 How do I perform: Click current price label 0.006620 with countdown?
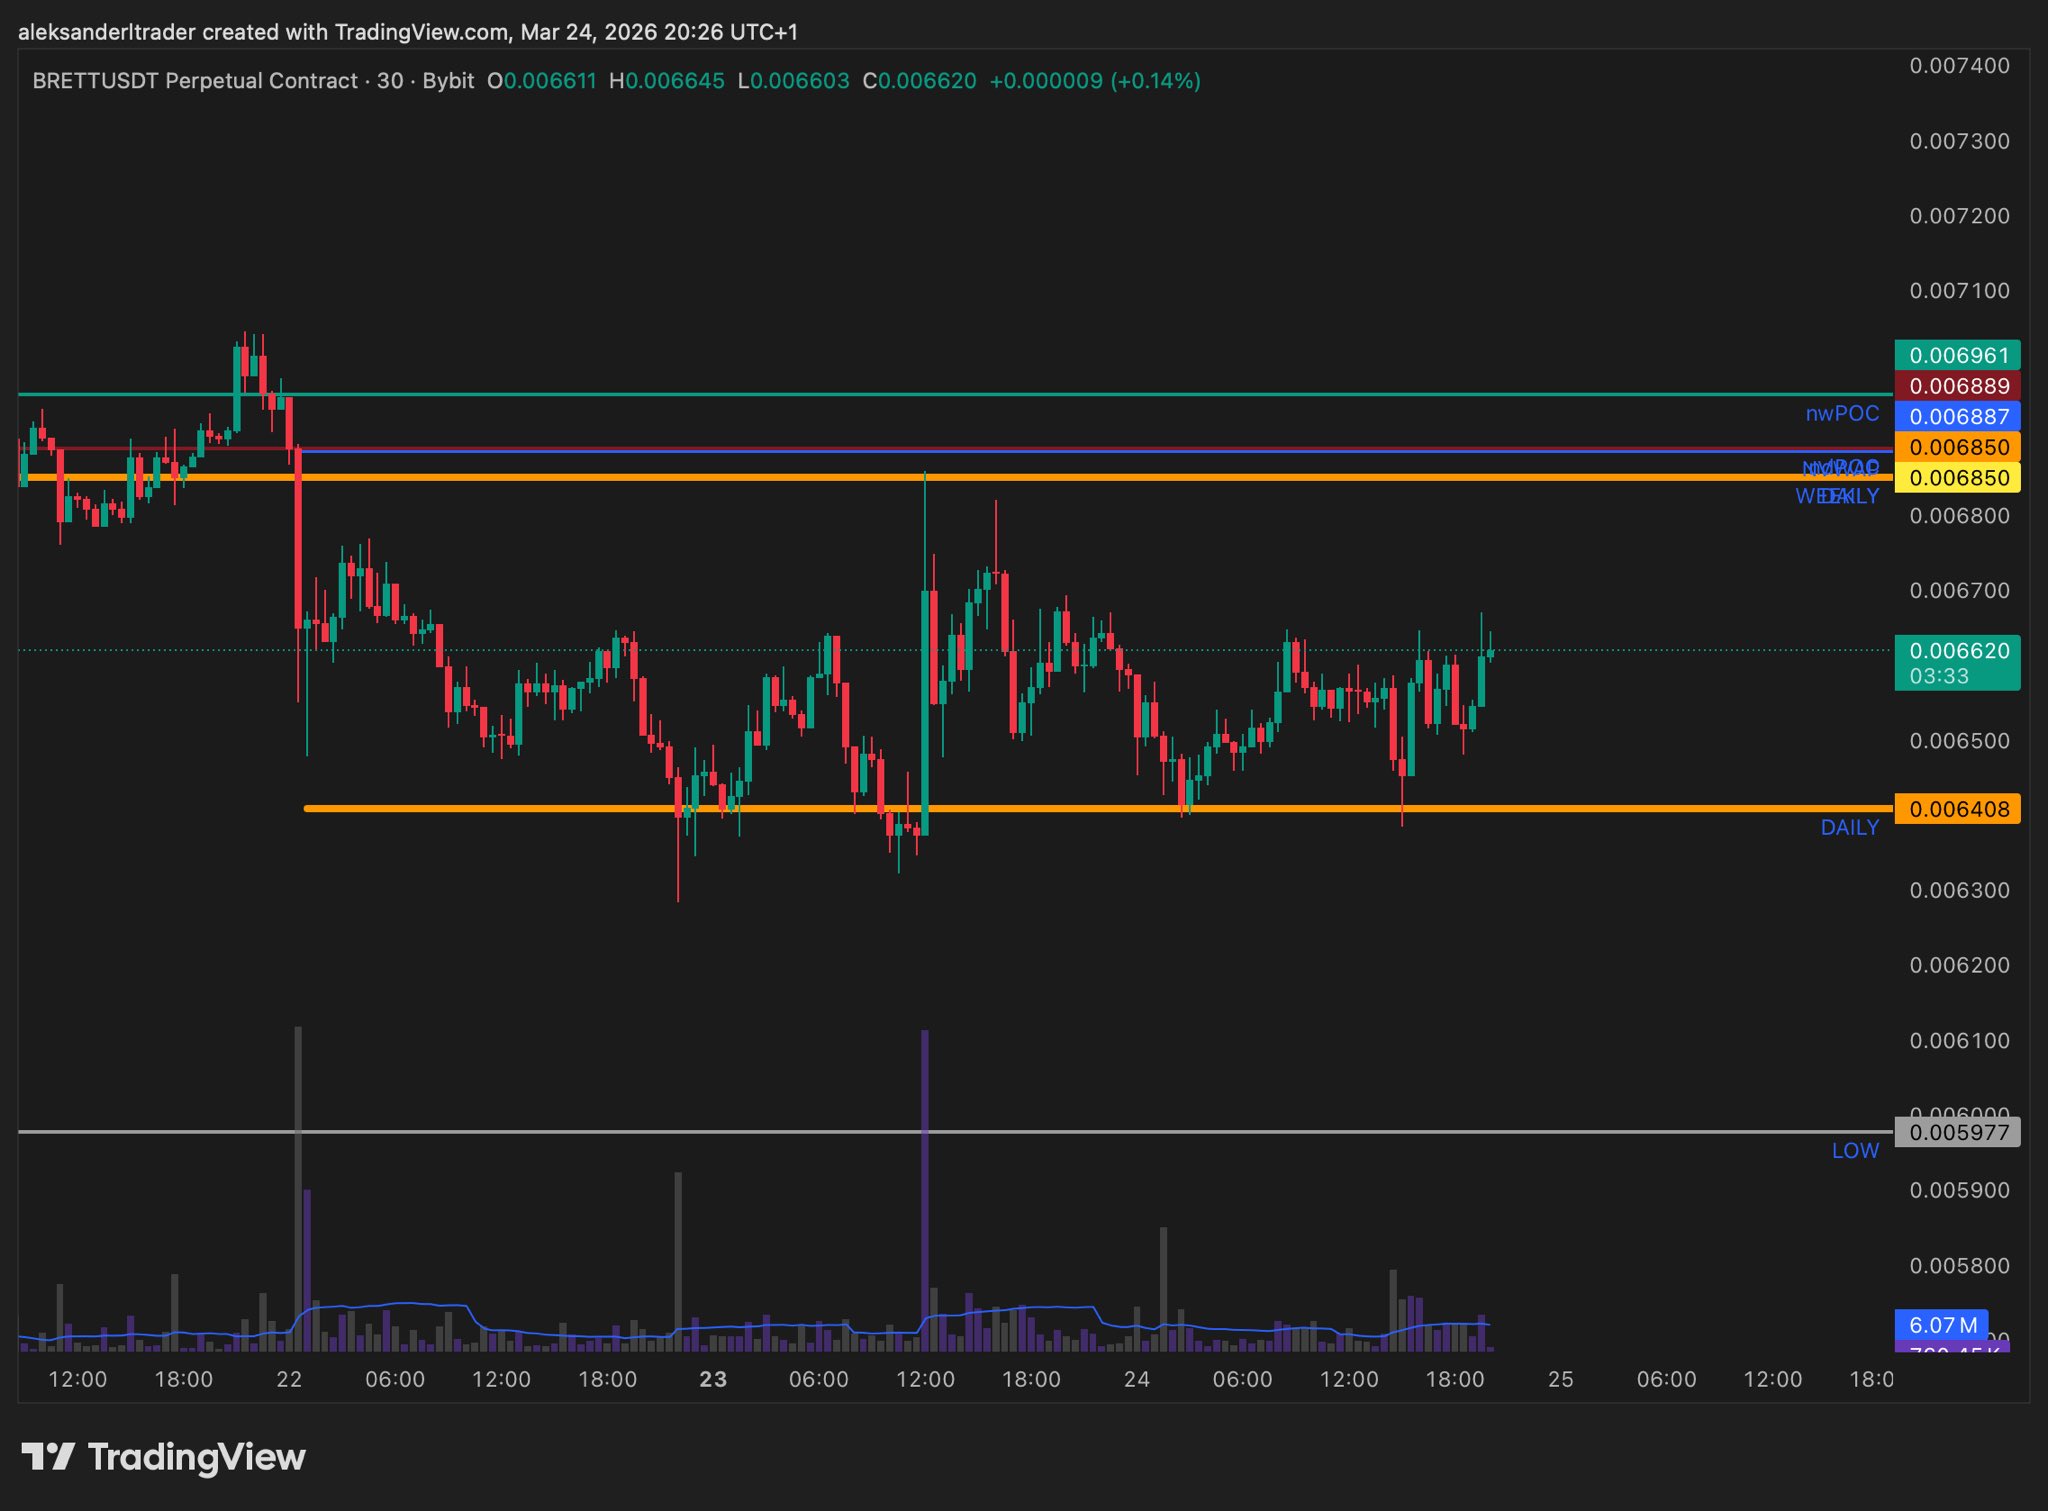pyautogui.click(x=1957, y=662)
